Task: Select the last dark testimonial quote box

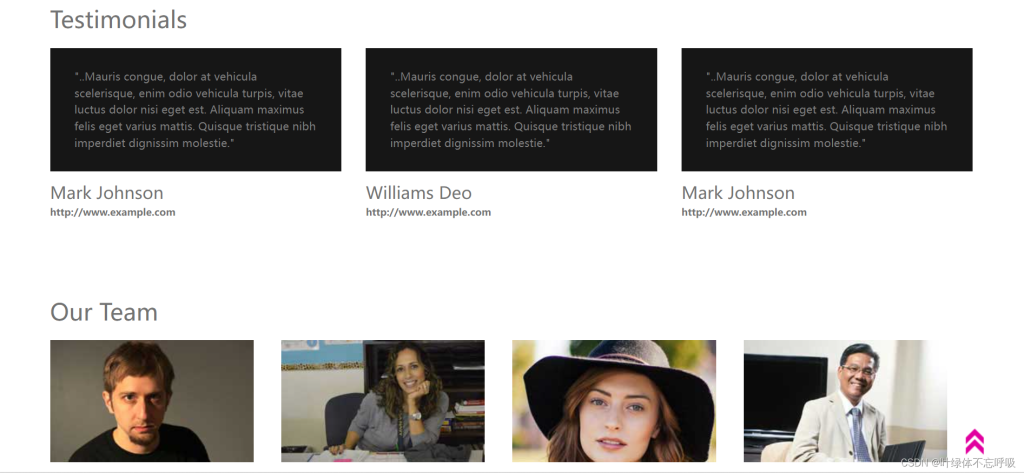Action: 827,110
